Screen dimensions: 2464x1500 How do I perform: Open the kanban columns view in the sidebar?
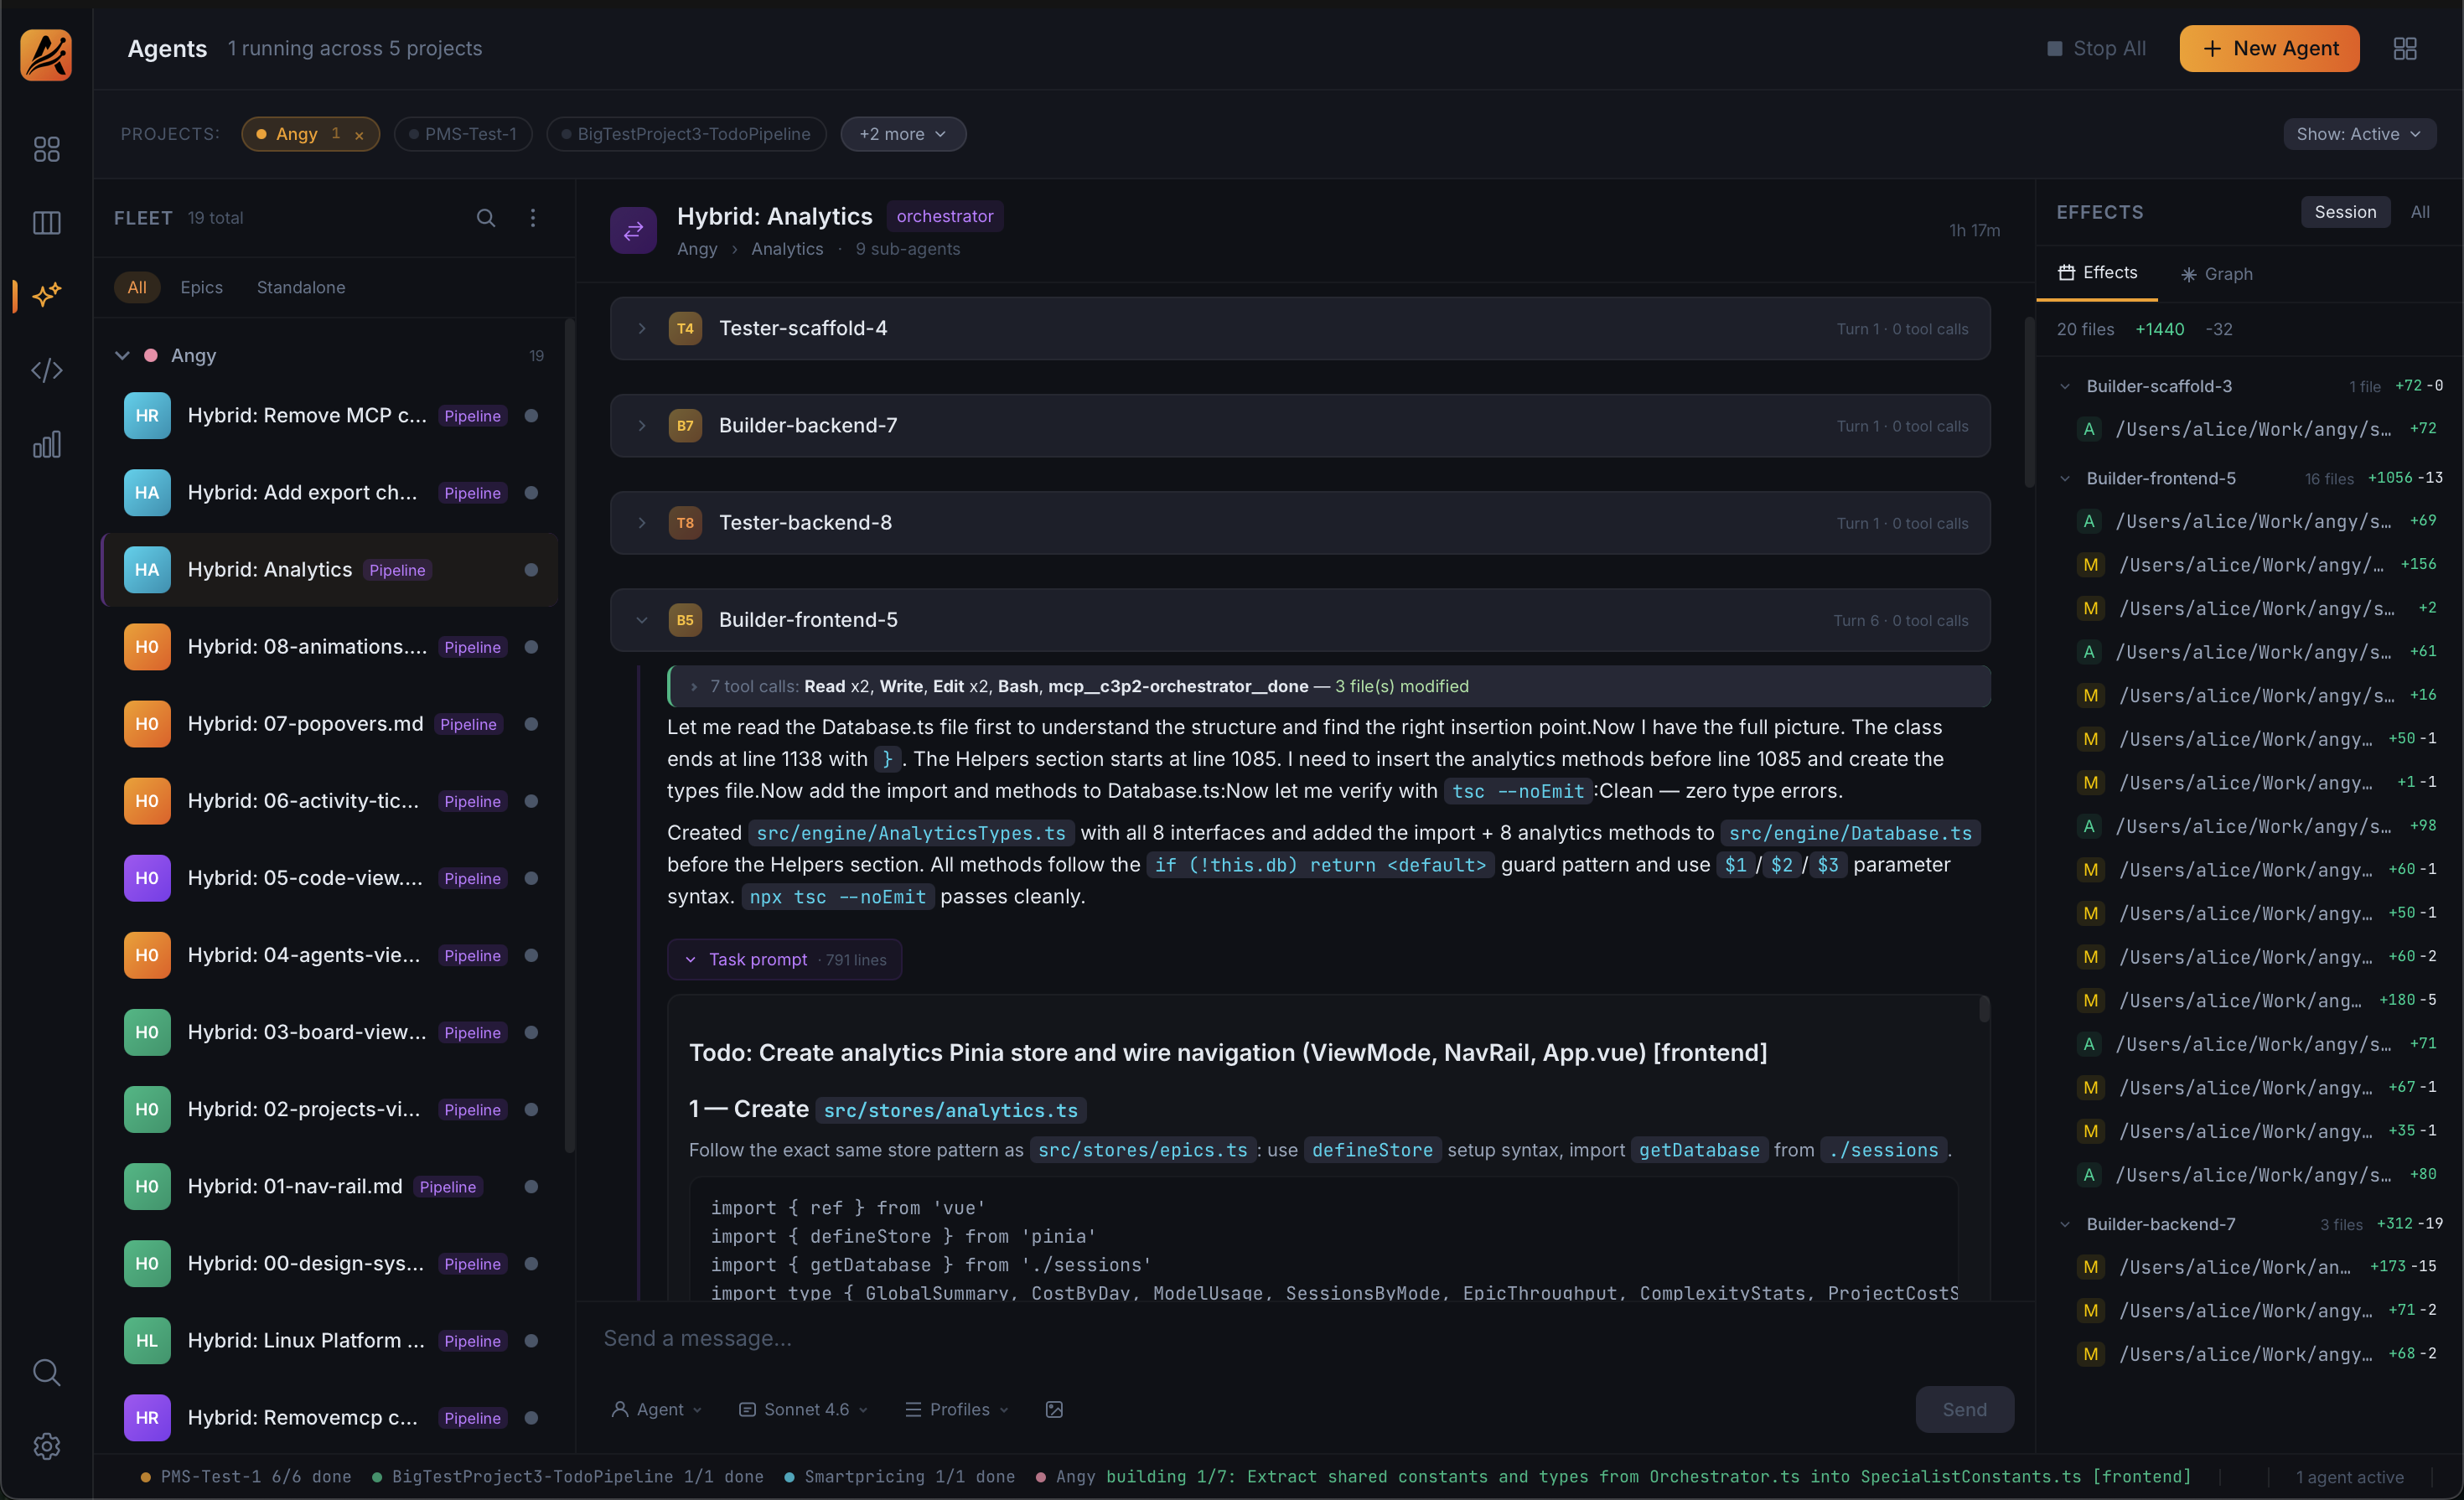46,222
